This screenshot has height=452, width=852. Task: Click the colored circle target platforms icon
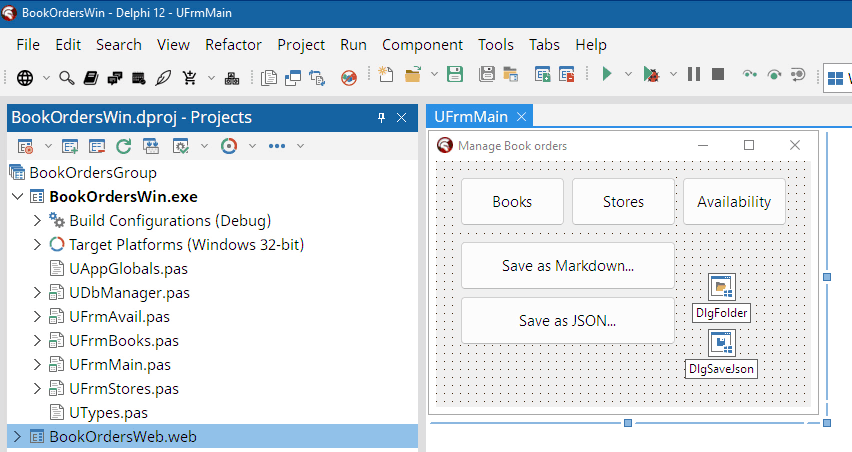(229, 146)
